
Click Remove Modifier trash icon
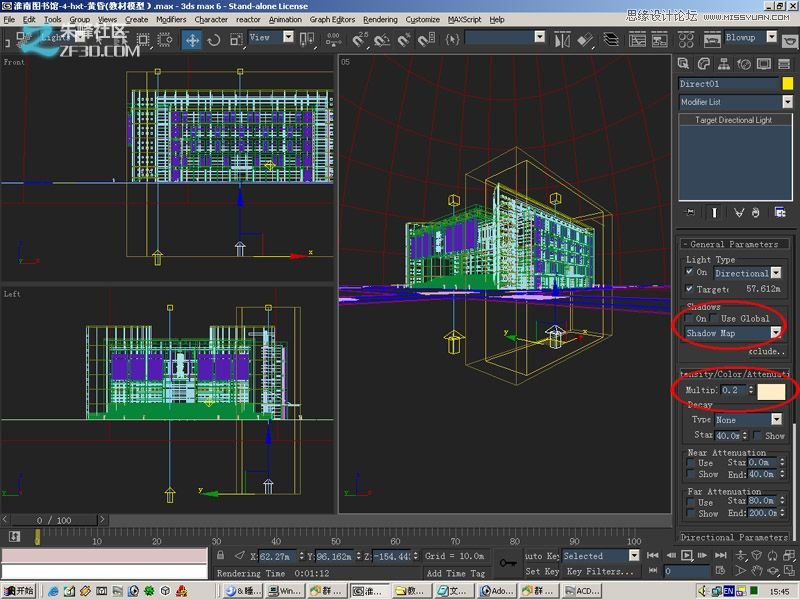tap(757, 212)
